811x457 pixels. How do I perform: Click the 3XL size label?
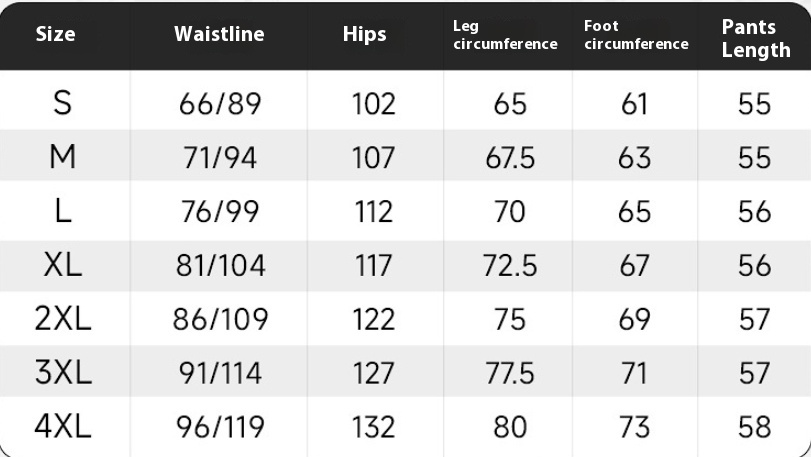(x=63, y=372)
